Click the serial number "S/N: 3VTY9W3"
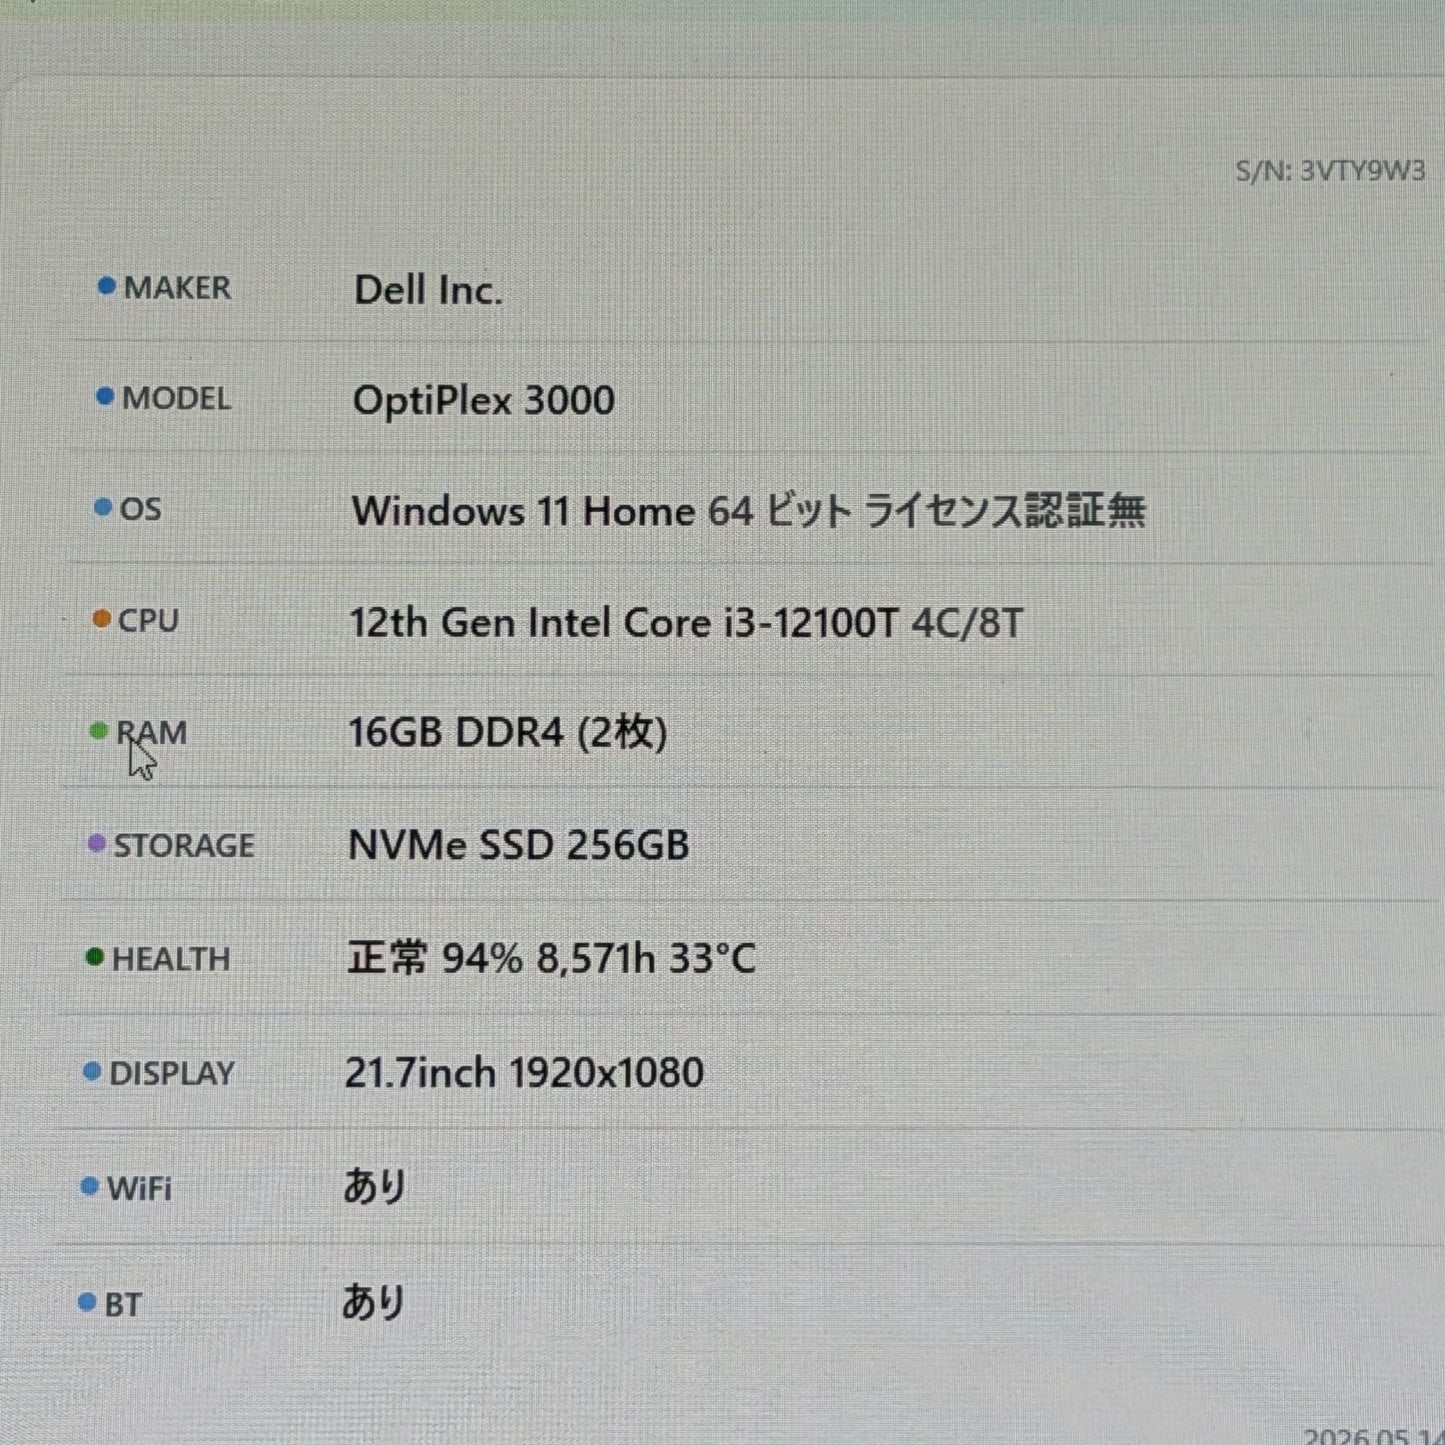This screenshot has width=1445, height=1445. (x=1330, y=171)
